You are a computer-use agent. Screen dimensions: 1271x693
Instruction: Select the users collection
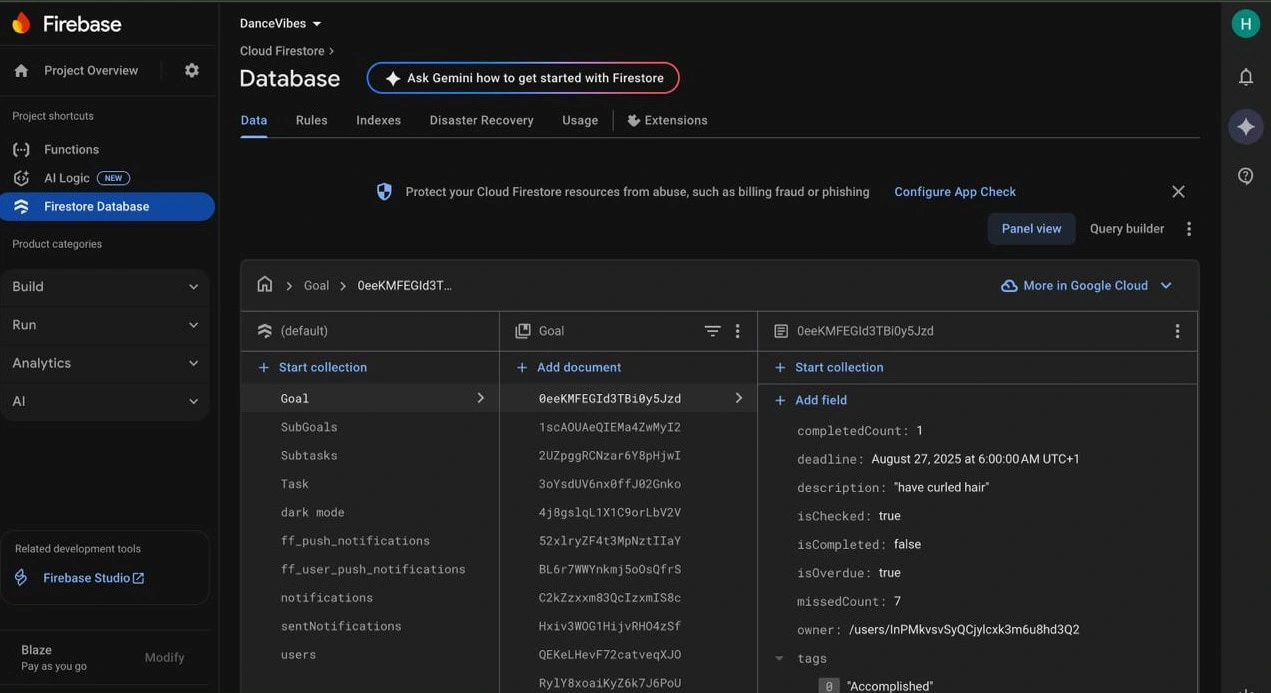point(298,655)
